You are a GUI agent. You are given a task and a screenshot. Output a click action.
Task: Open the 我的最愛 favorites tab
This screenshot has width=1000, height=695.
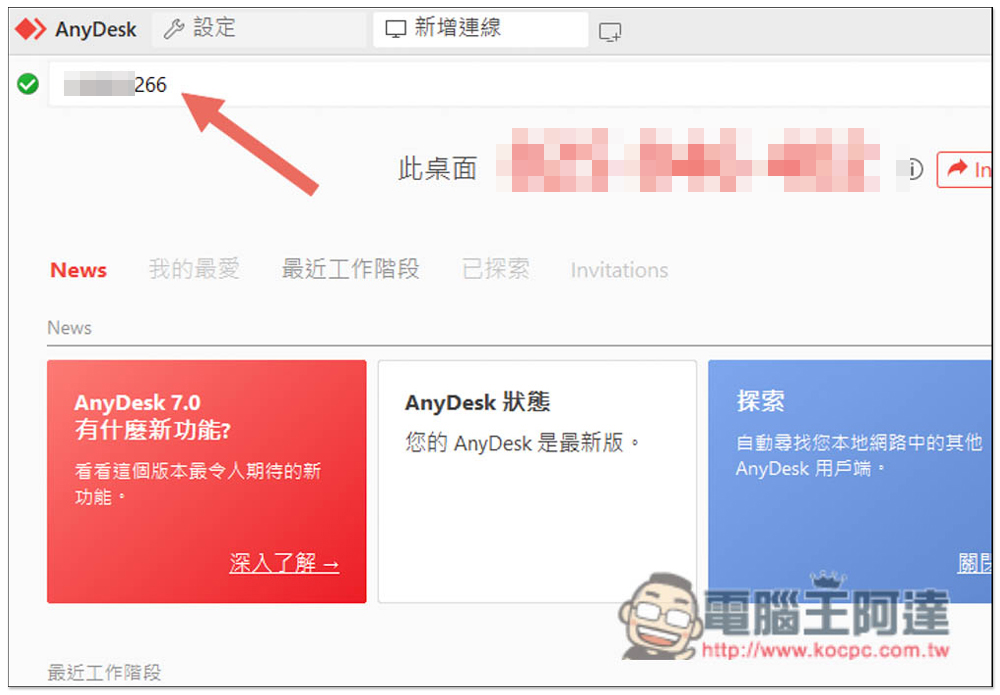tap(194, 269)
